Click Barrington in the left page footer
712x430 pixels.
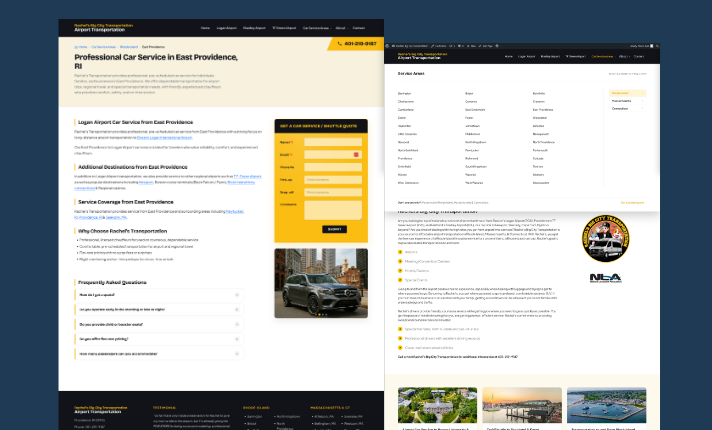255,416
